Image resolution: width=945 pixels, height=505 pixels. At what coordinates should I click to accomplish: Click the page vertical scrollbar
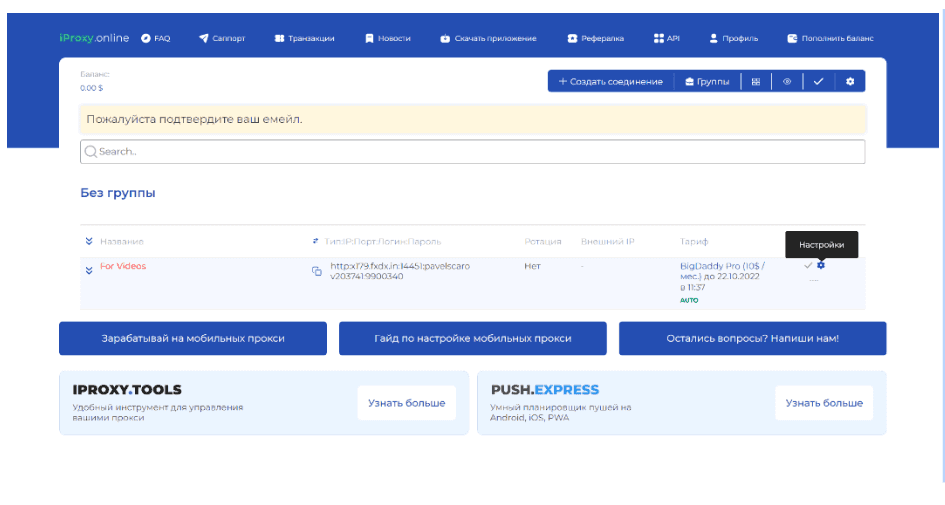(x=942, y=247)
